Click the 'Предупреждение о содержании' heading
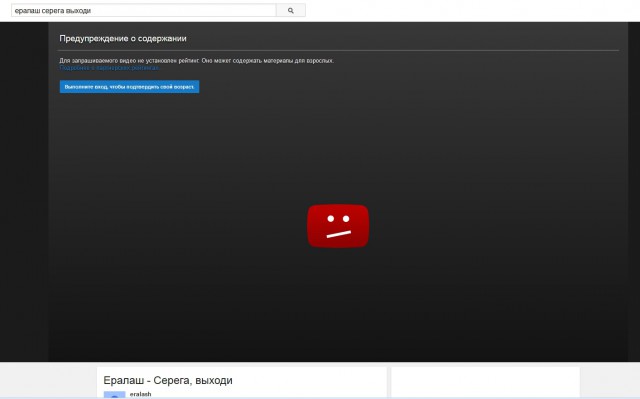 click(123, 38)
